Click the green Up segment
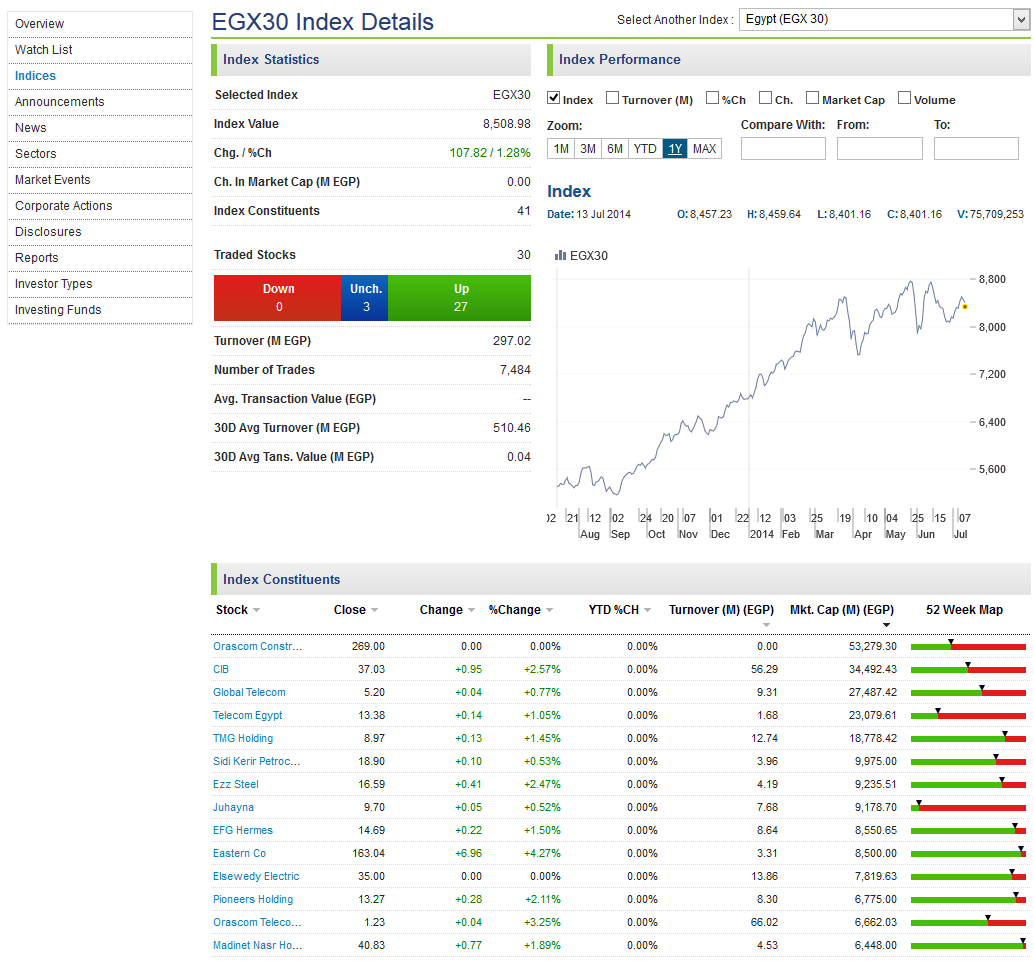Viewport: 1034px width, 961px height. tap(460, 298)
